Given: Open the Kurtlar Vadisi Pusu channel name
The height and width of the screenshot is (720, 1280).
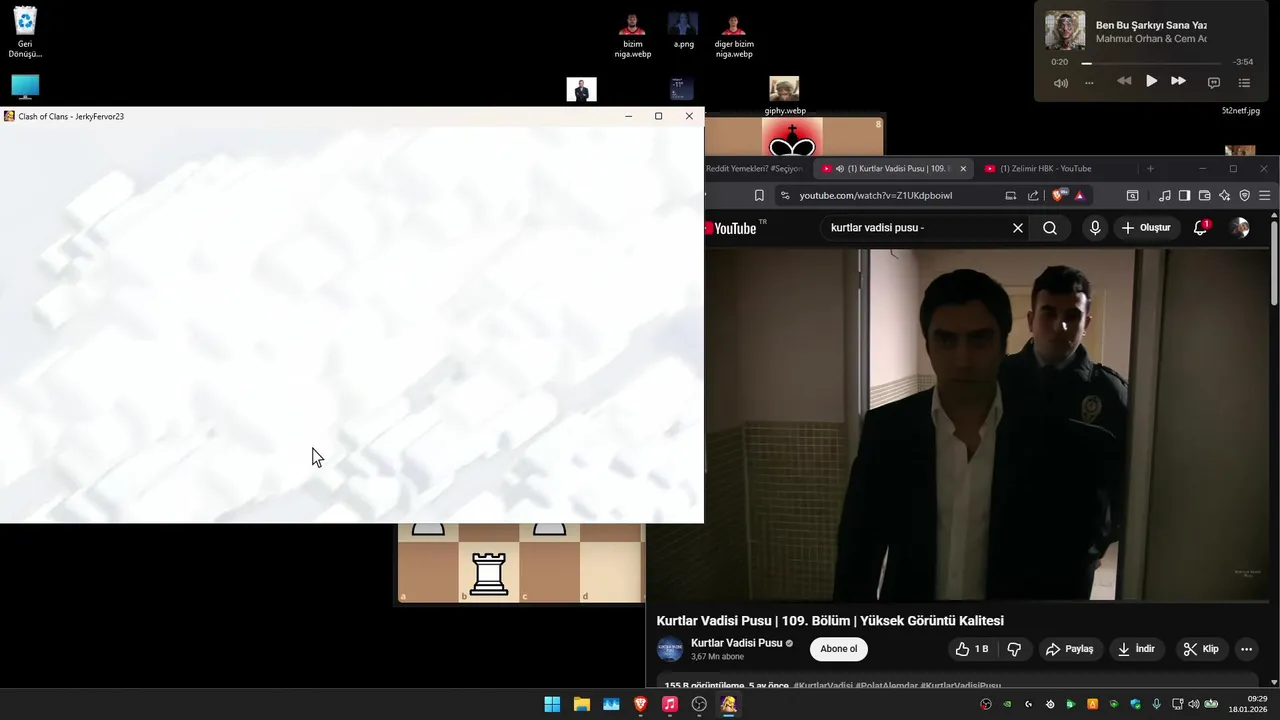Looking at the screenshot, I should [737, 643].
